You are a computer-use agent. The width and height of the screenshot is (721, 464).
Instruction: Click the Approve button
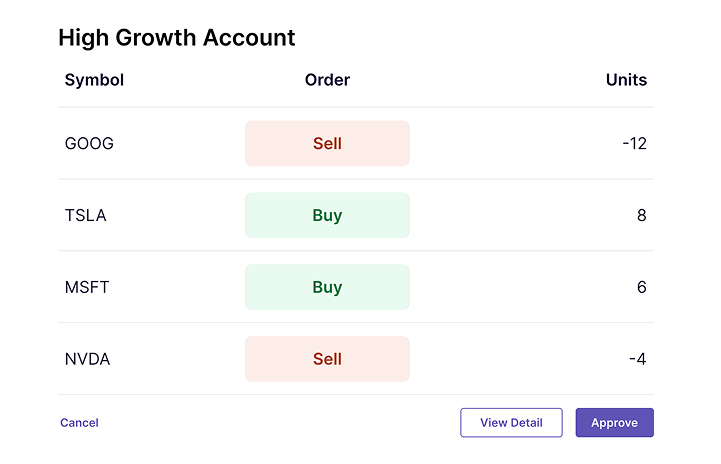point(614,423)
